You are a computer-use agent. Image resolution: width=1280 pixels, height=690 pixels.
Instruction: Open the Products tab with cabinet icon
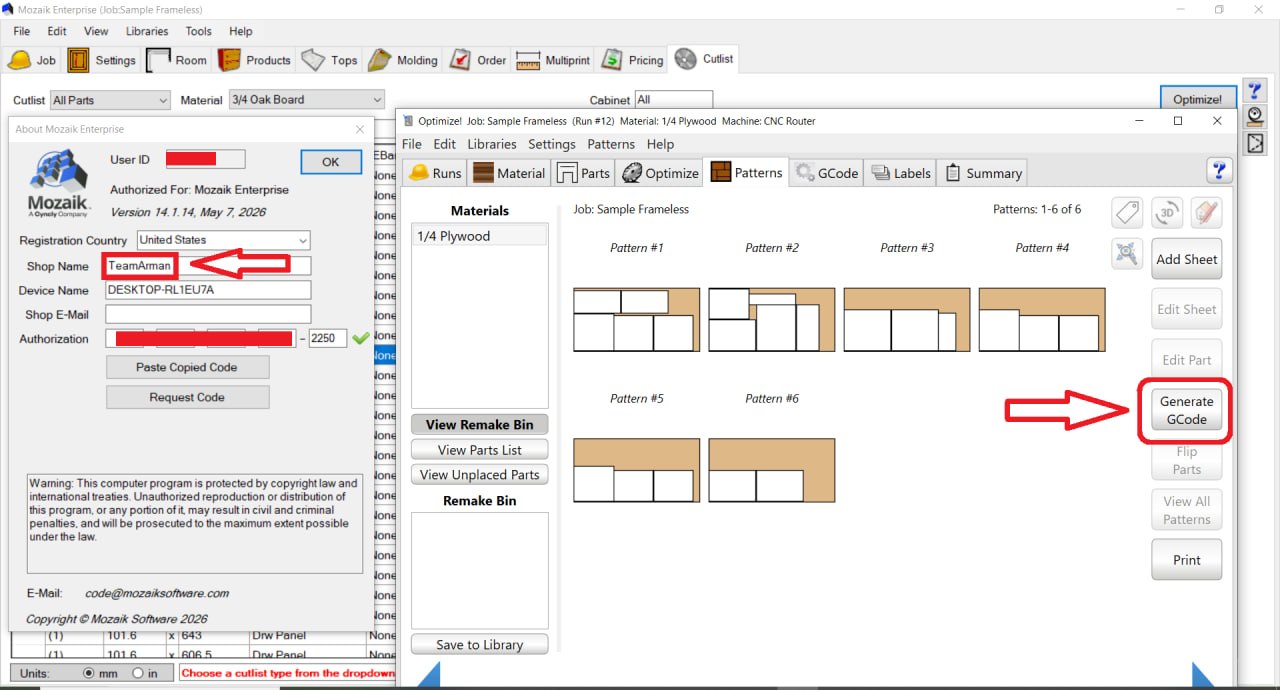[x=256, y=60]
